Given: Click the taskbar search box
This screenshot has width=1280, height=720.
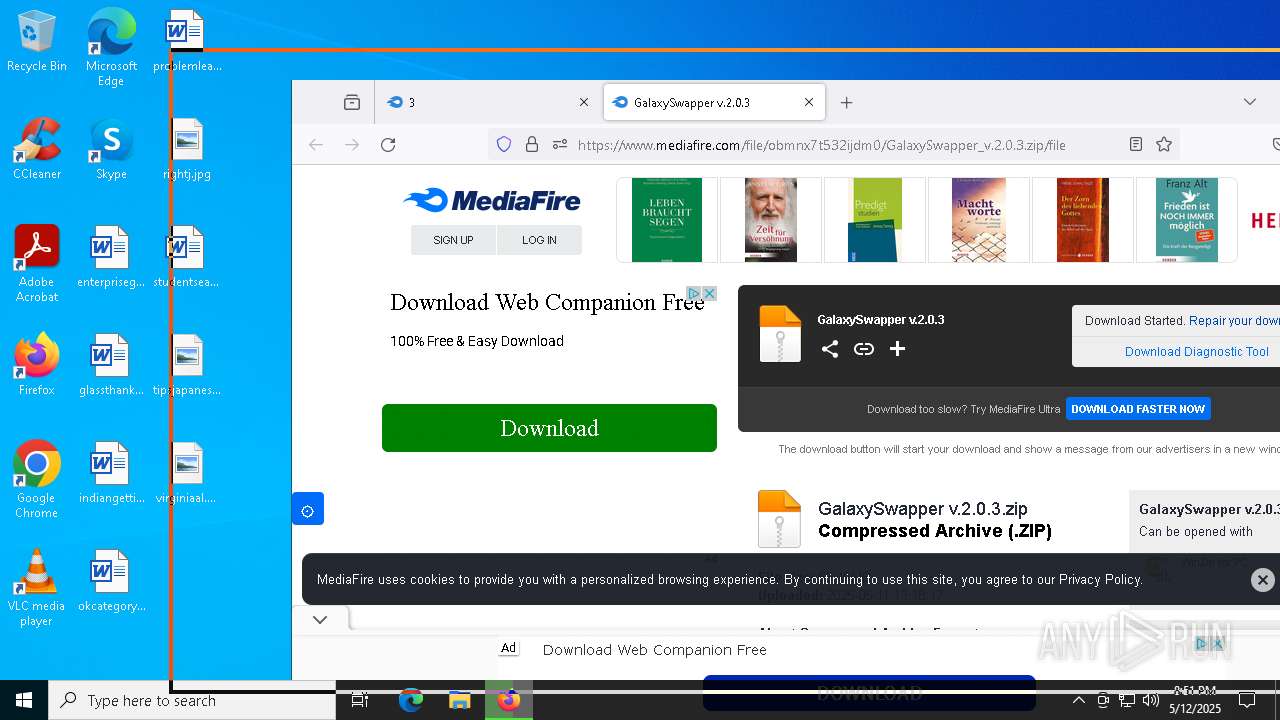Looking at the screenshot, I should (192, 700).
